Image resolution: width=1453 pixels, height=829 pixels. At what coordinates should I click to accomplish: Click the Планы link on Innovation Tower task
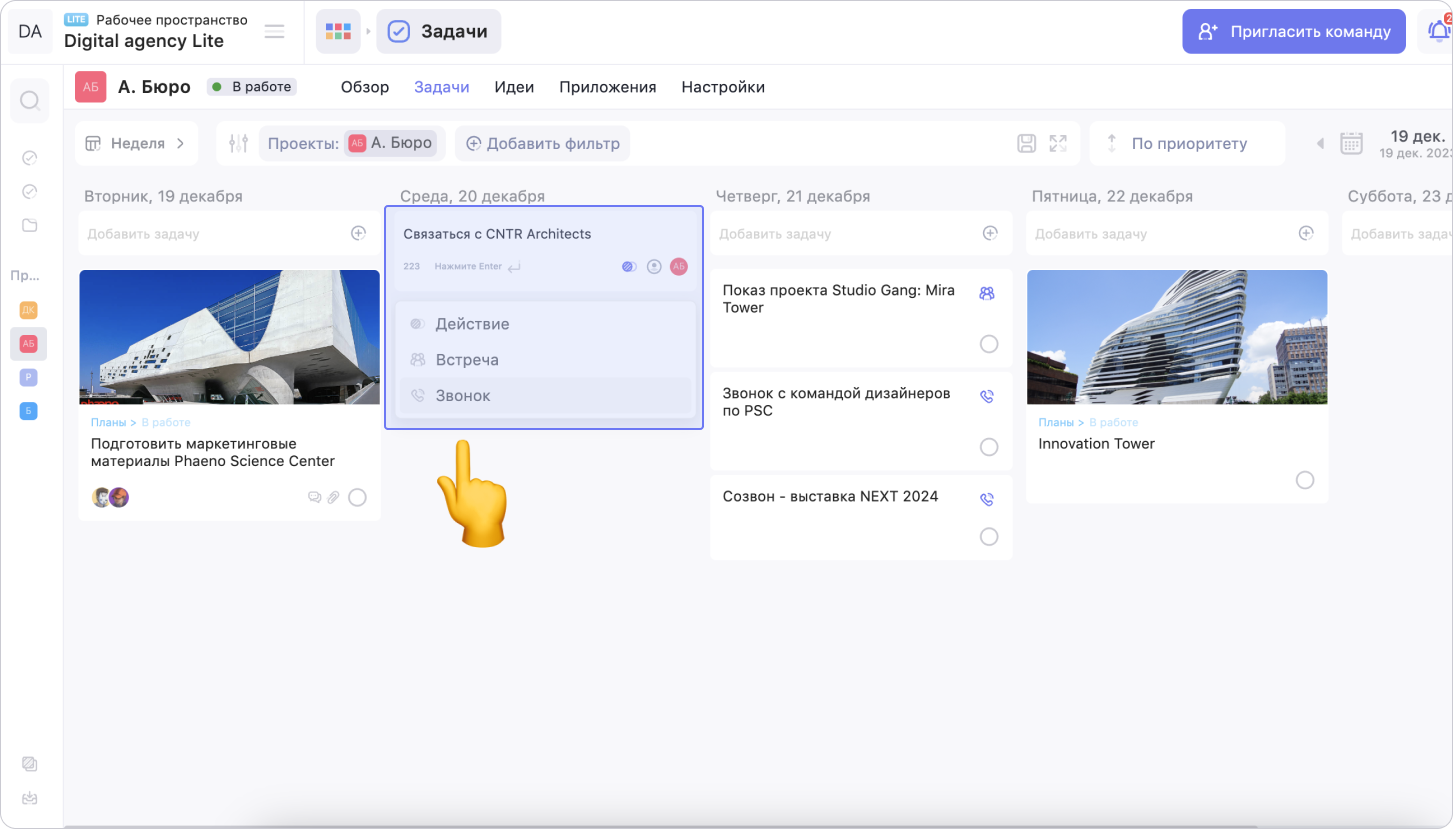1056,423
